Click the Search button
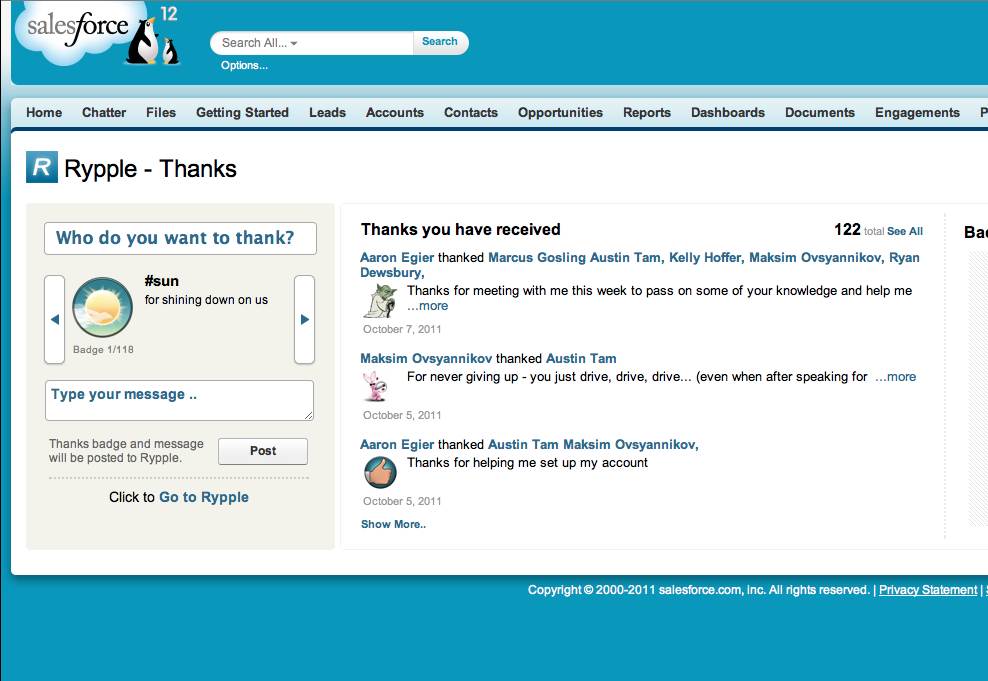Image resolution: width=988 pixels, height=681 pixels. [440, 42]
